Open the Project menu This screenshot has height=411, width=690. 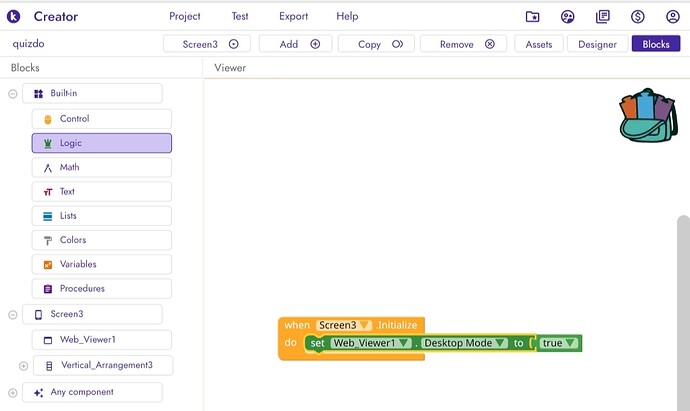coord(185,16)
